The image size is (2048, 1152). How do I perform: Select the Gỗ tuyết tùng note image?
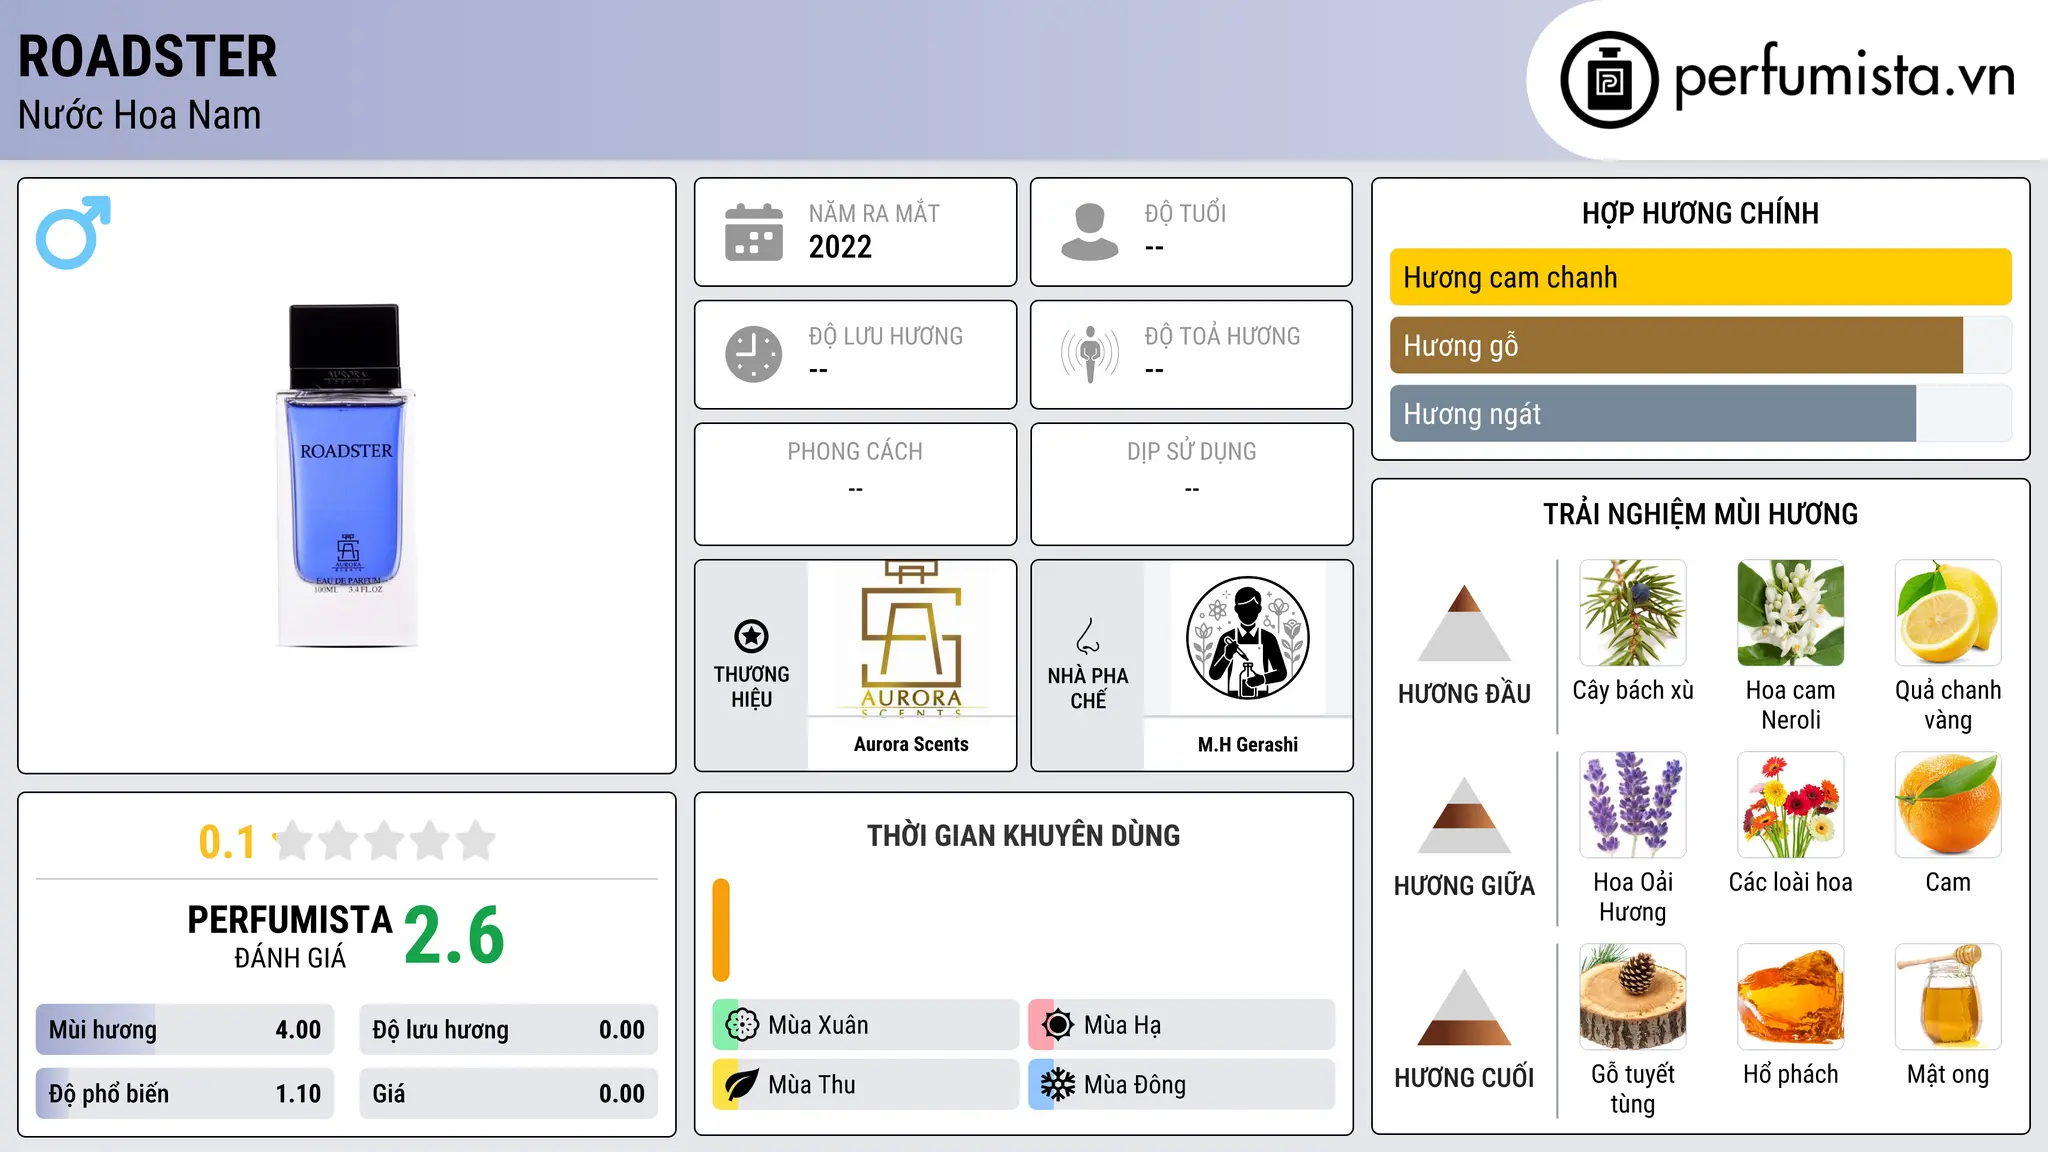pyautogui.click(x=1633, y=997)
